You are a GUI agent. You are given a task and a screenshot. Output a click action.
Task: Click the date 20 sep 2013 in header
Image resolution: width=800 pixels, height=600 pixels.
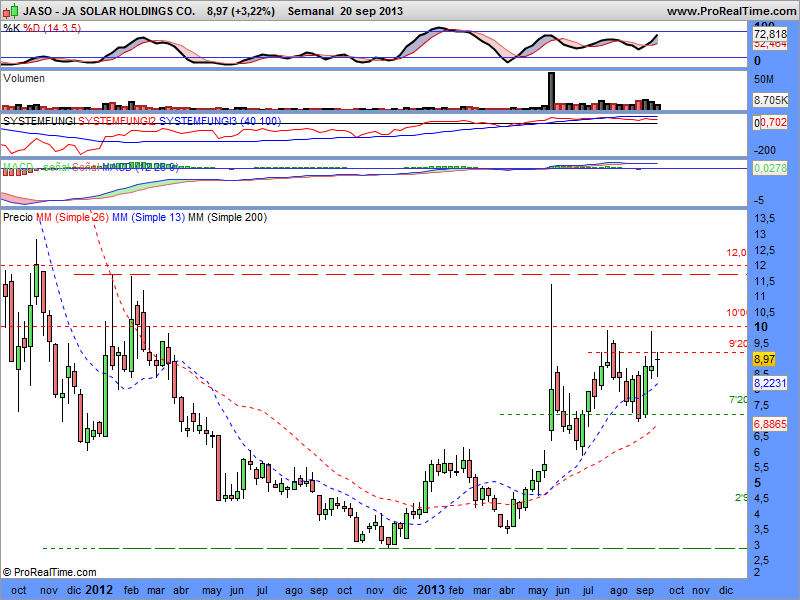coord(371,11)
